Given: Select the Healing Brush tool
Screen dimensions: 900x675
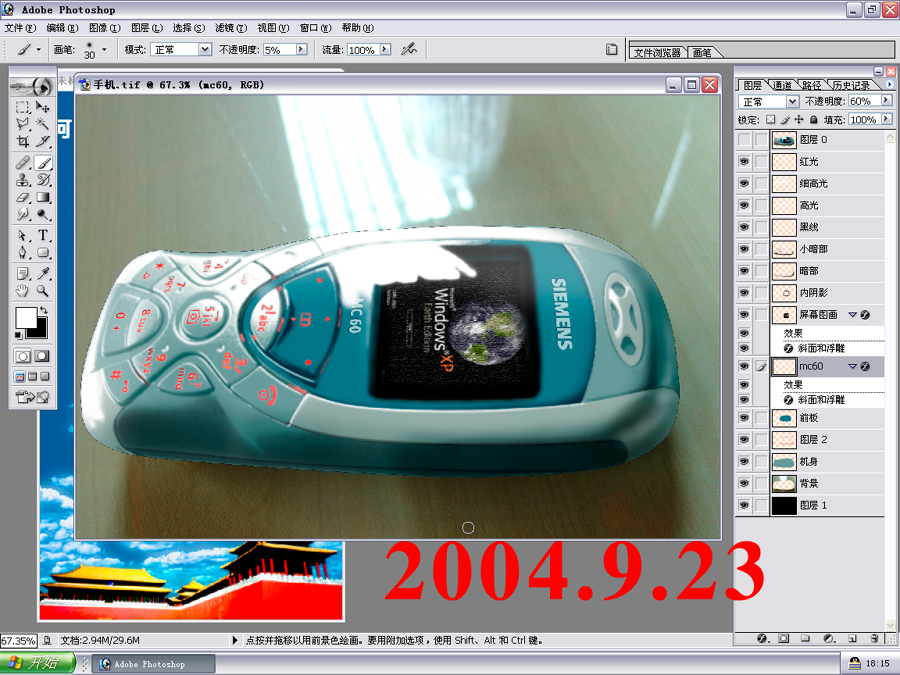Looking at the screenshot, I should [x=22, y=163].
